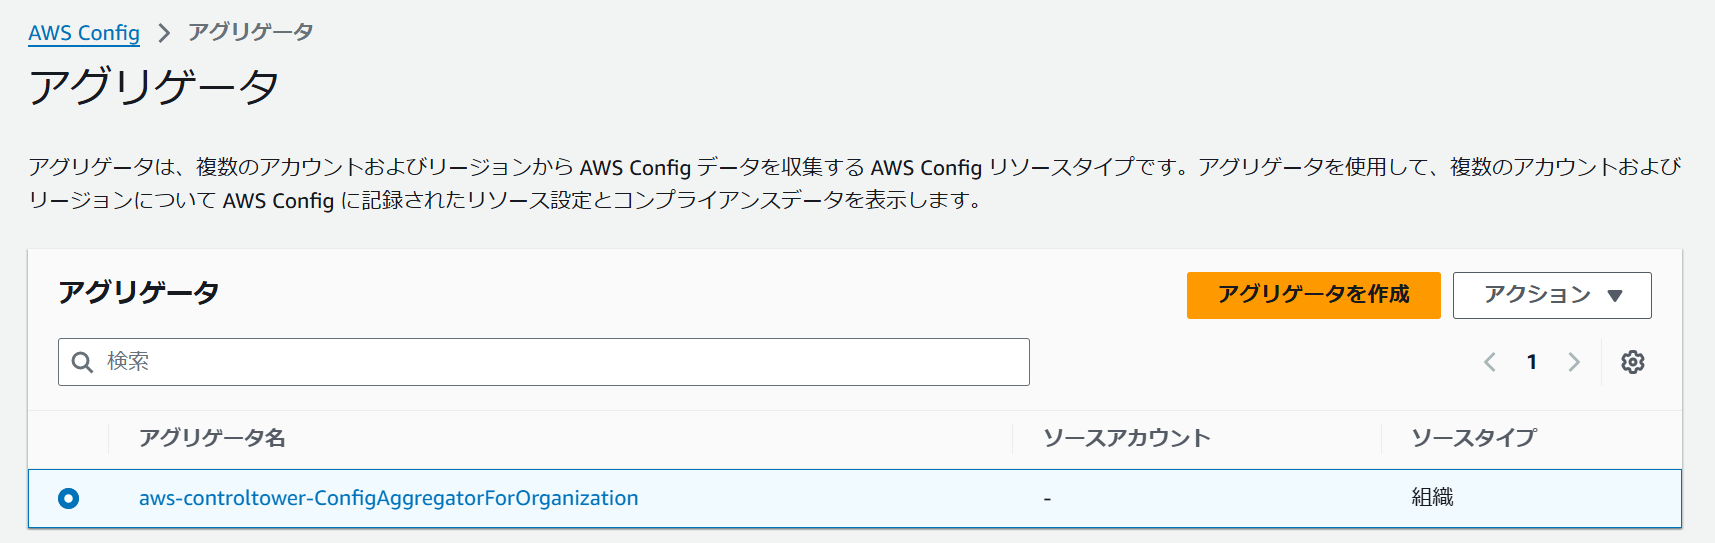Click the breadcrumb chevron separator
The width and height of the screenshot is (1715, 543).
point(164,33)
